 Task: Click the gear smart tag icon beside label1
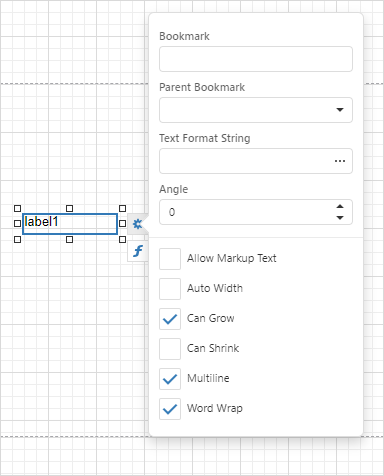point(137,224)
